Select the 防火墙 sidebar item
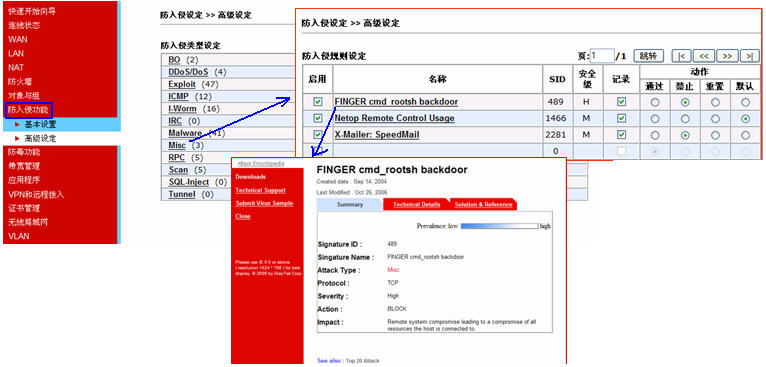Screen dimensions: 766x367 pos(20,82)
